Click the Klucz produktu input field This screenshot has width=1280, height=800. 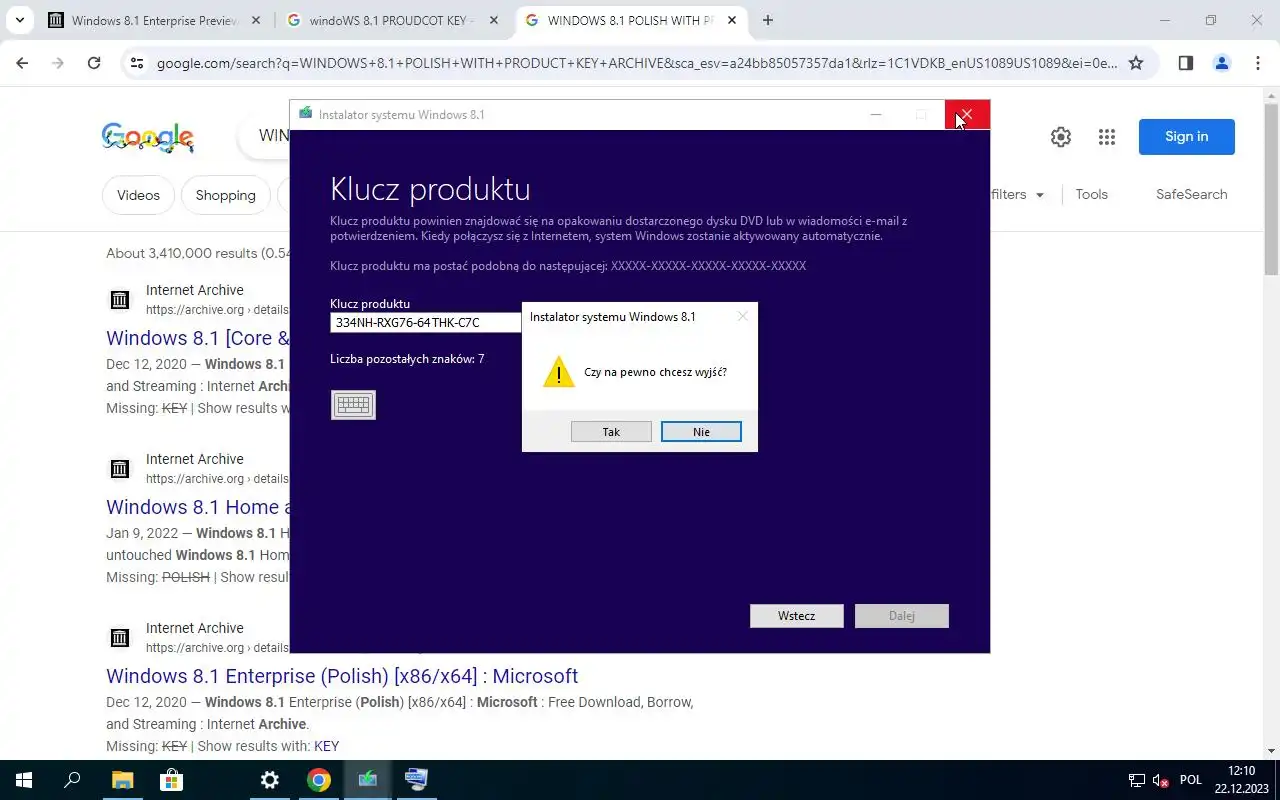(x=426, y=323)
